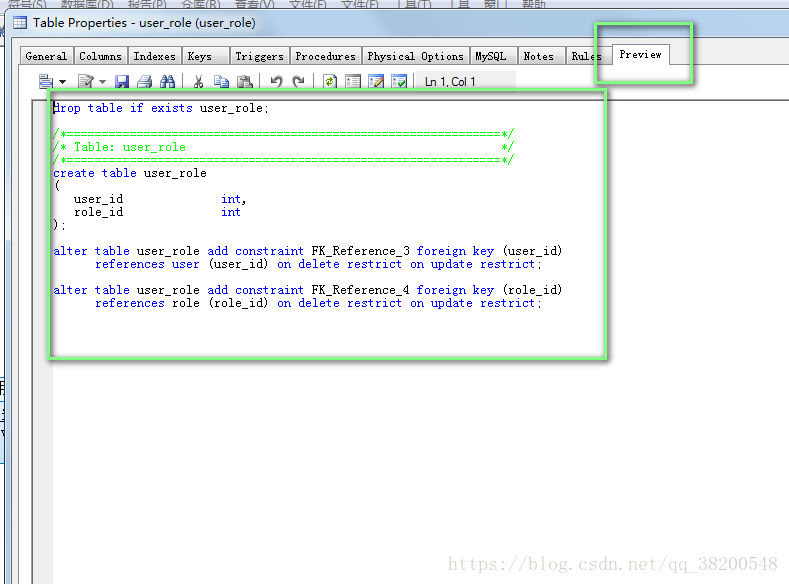789x584 pixels.
Task: Refresh the preview script
Action: pos(330,81)
